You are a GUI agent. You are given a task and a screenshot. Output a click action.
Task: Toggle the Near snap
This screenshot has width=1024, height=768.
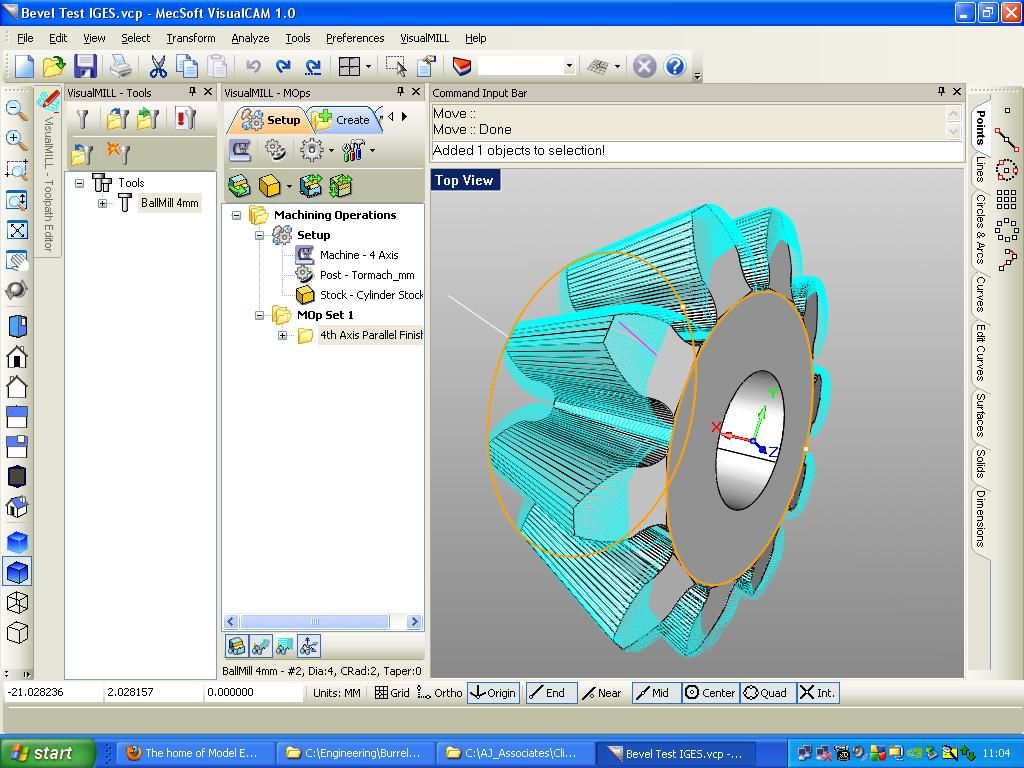tap(602, 693)
